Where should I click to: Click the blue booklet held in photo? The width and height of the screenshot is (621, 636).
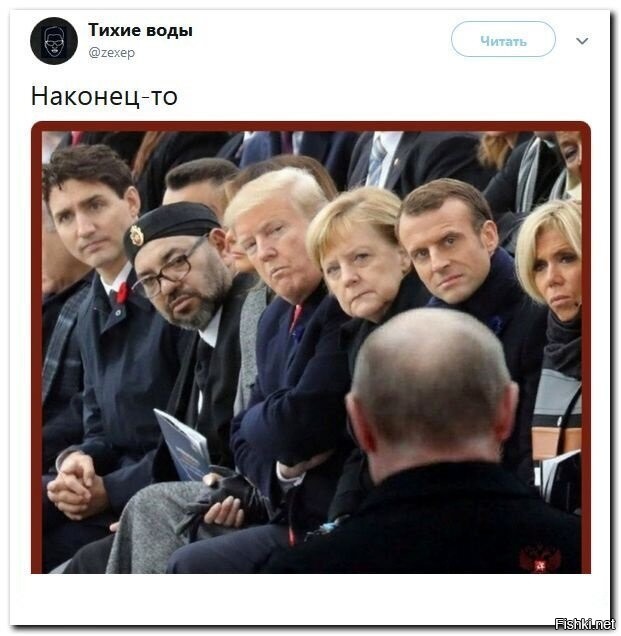(183, 444)
